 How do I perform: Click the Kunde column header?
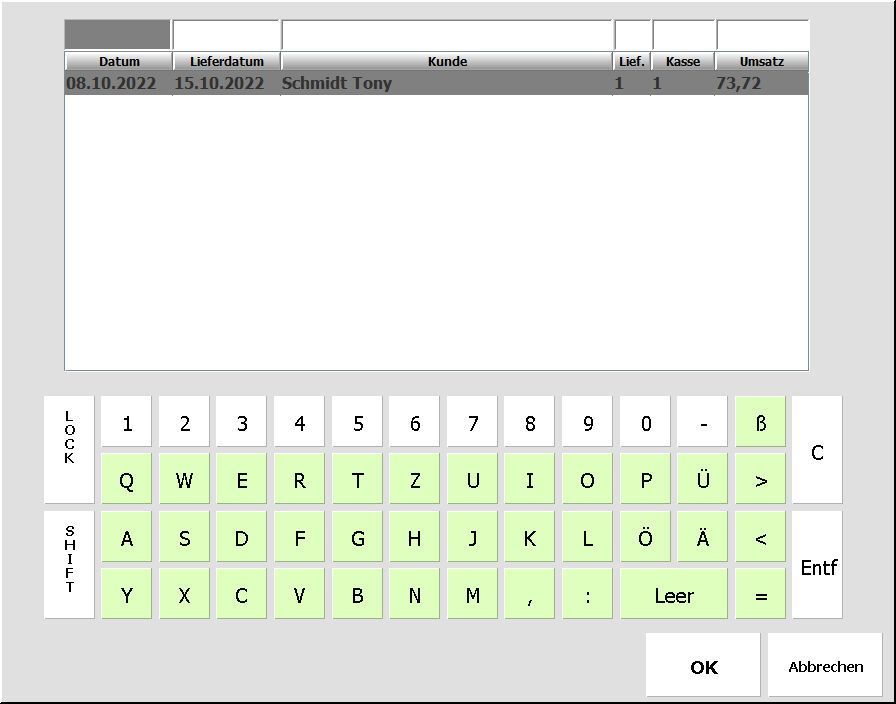pyautogui.click(x=447, y=61)
